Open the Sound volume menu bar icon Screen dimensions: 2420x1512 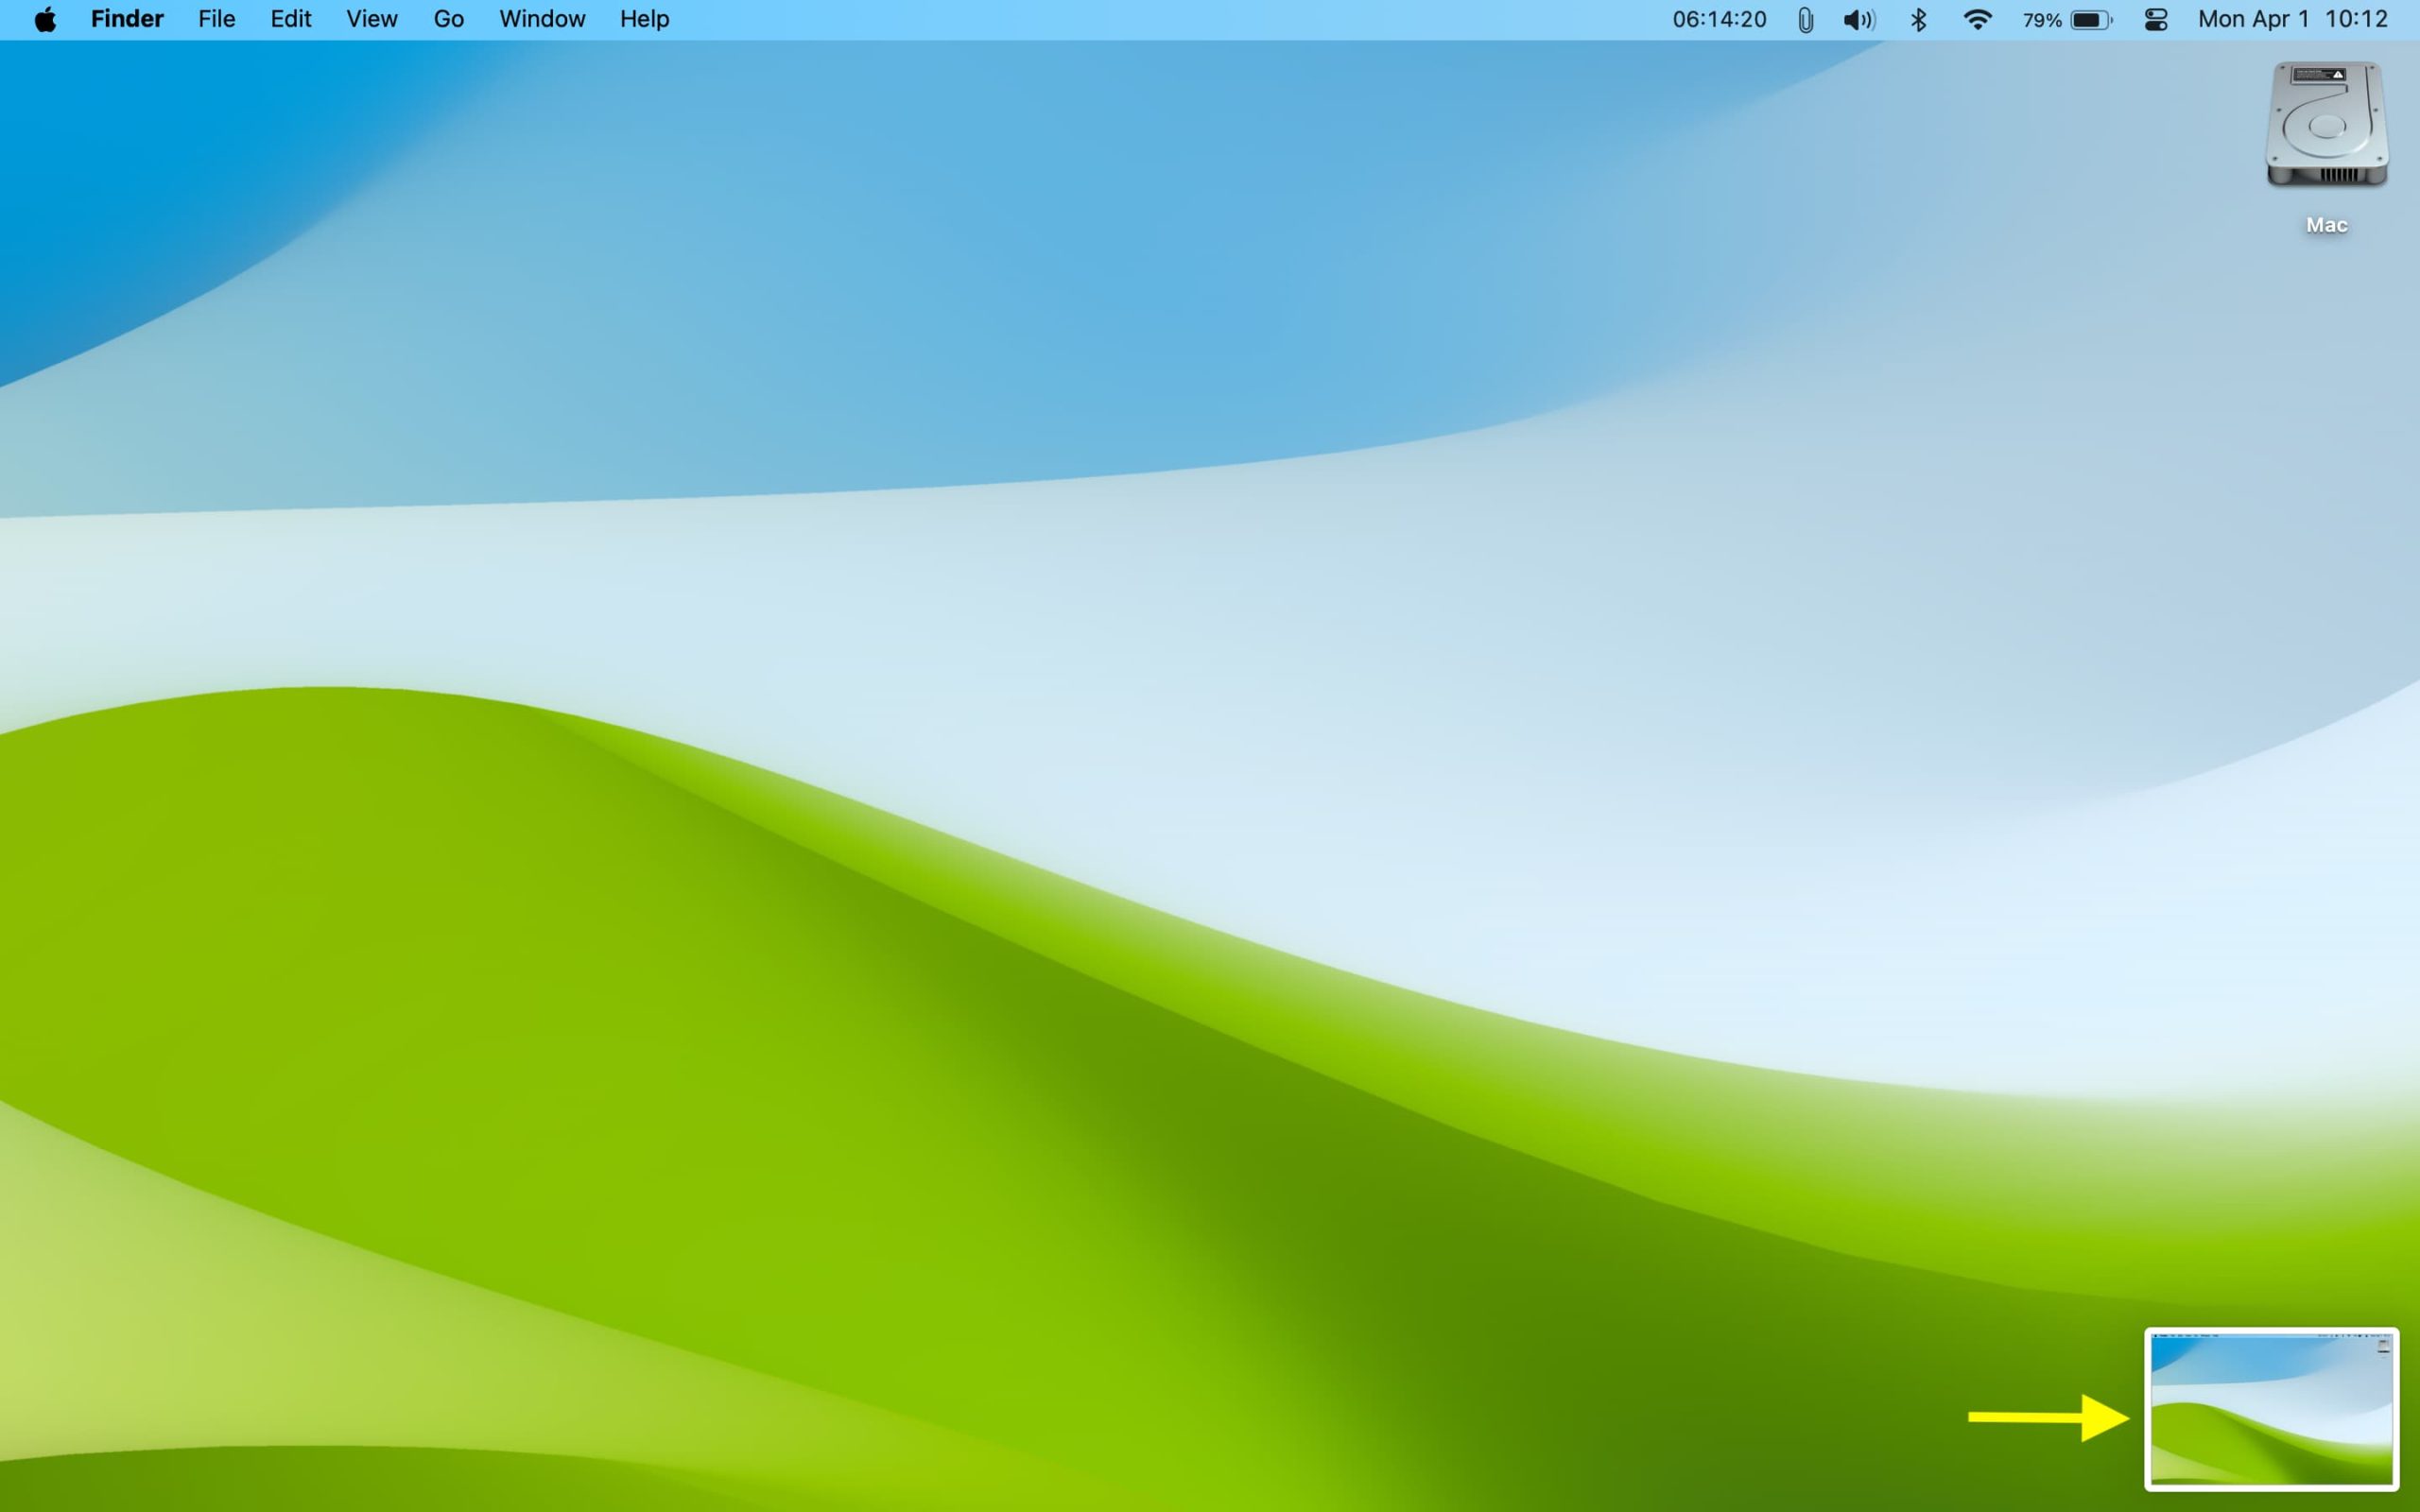coord(1859,20)
